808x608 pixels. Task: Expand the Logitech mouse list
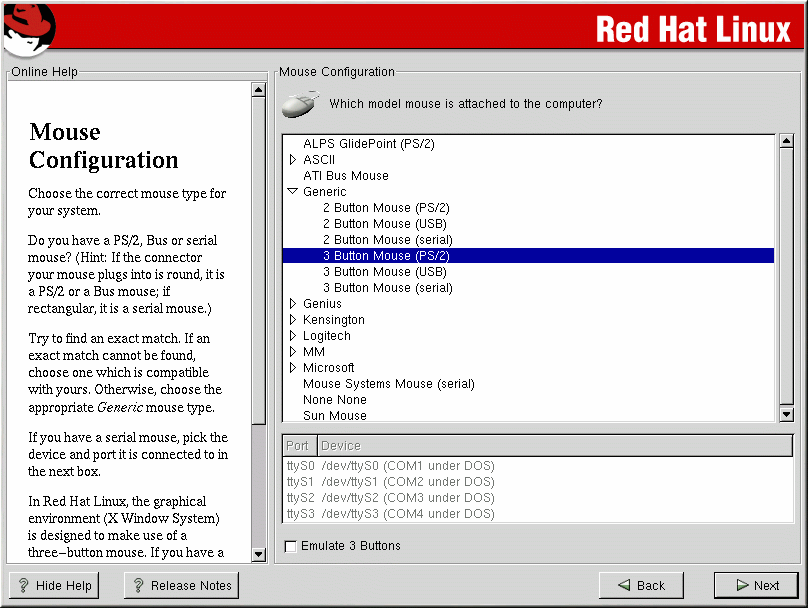(x=293, y=336)
